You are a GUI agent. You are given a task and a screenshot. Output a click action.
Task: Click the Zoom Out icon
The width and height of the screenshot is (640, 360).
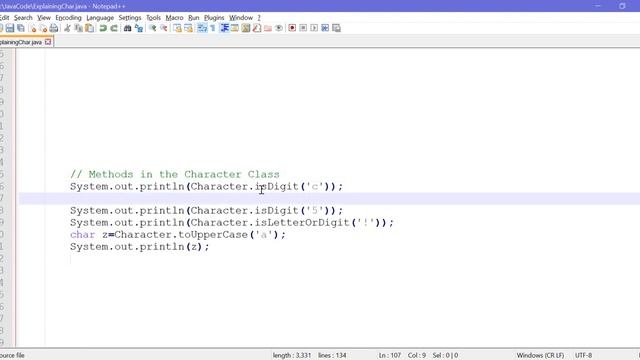point(164,28)
